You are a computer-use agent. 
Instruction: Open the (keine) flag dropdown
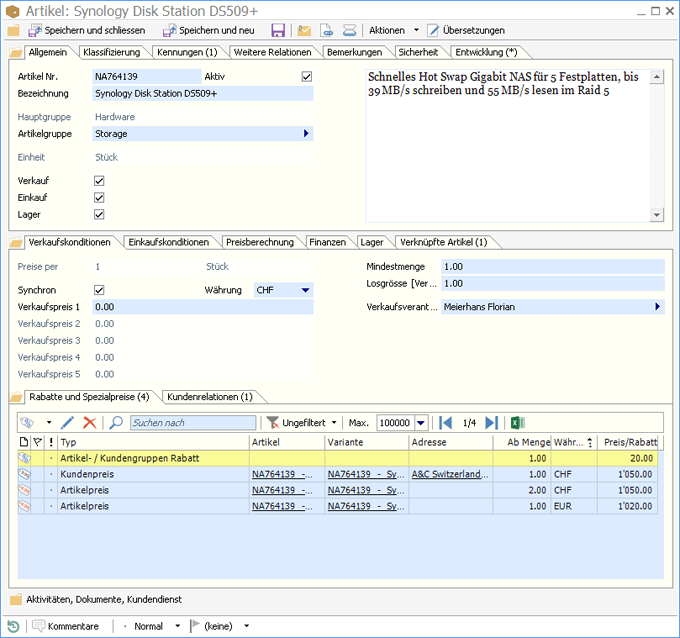pos(246,626)
